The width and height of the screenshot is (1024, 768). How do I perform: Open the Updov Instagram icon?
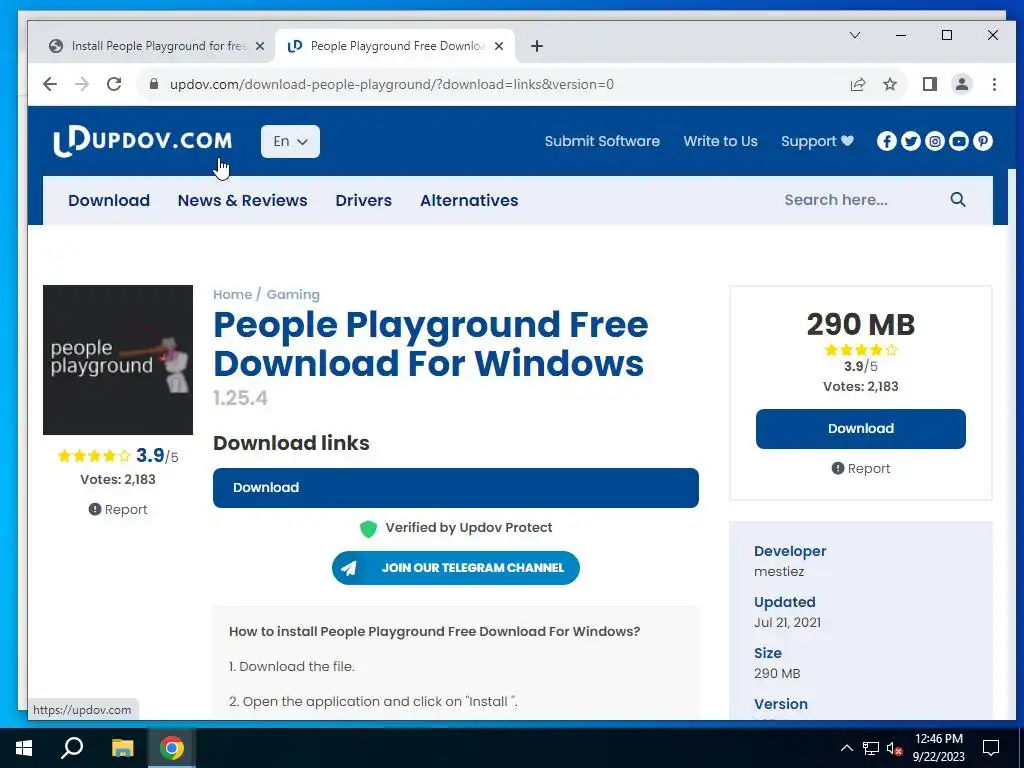pyautogui.click(x=935, y=141)
